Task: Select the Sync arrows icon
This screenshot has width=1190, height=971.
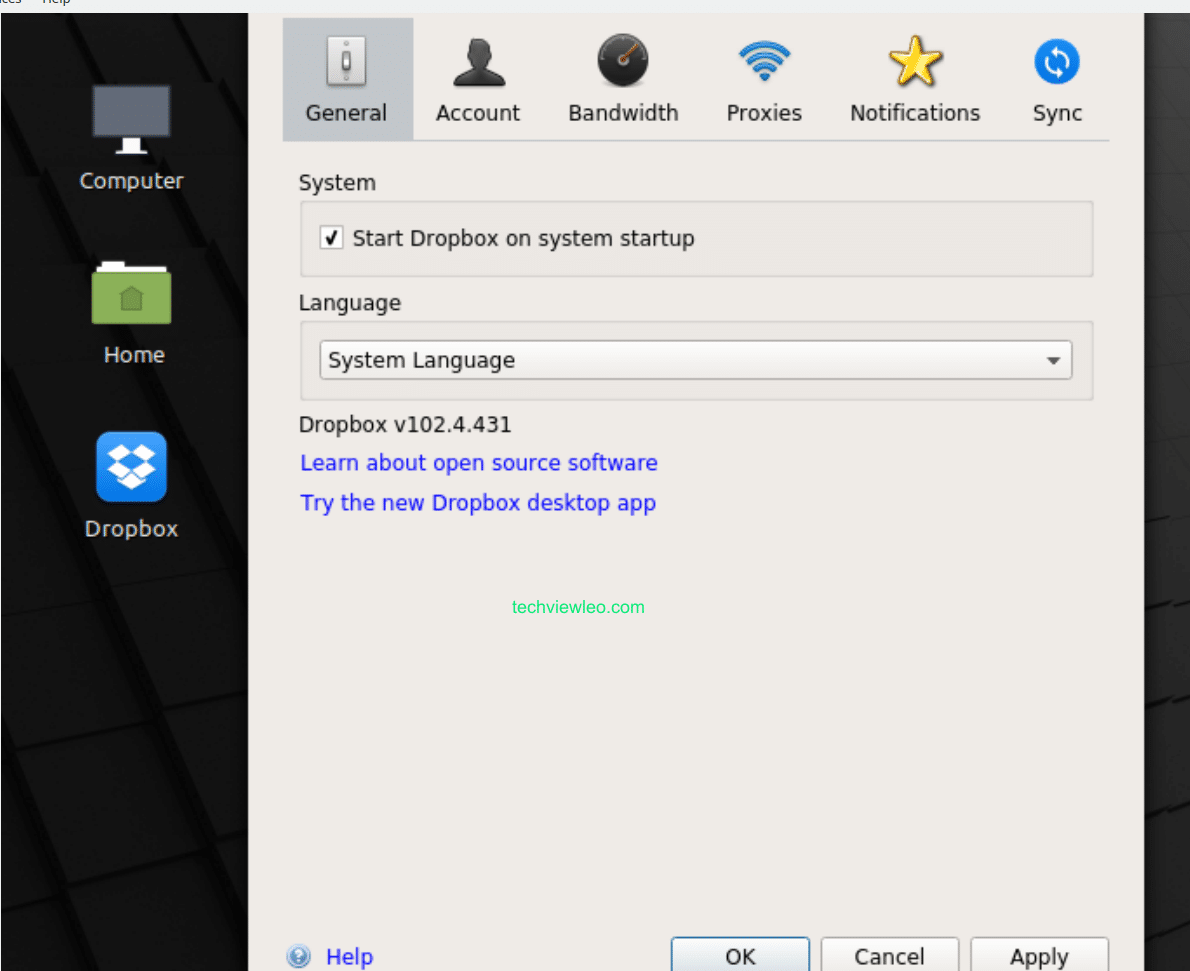Action: coord(1056,60)
